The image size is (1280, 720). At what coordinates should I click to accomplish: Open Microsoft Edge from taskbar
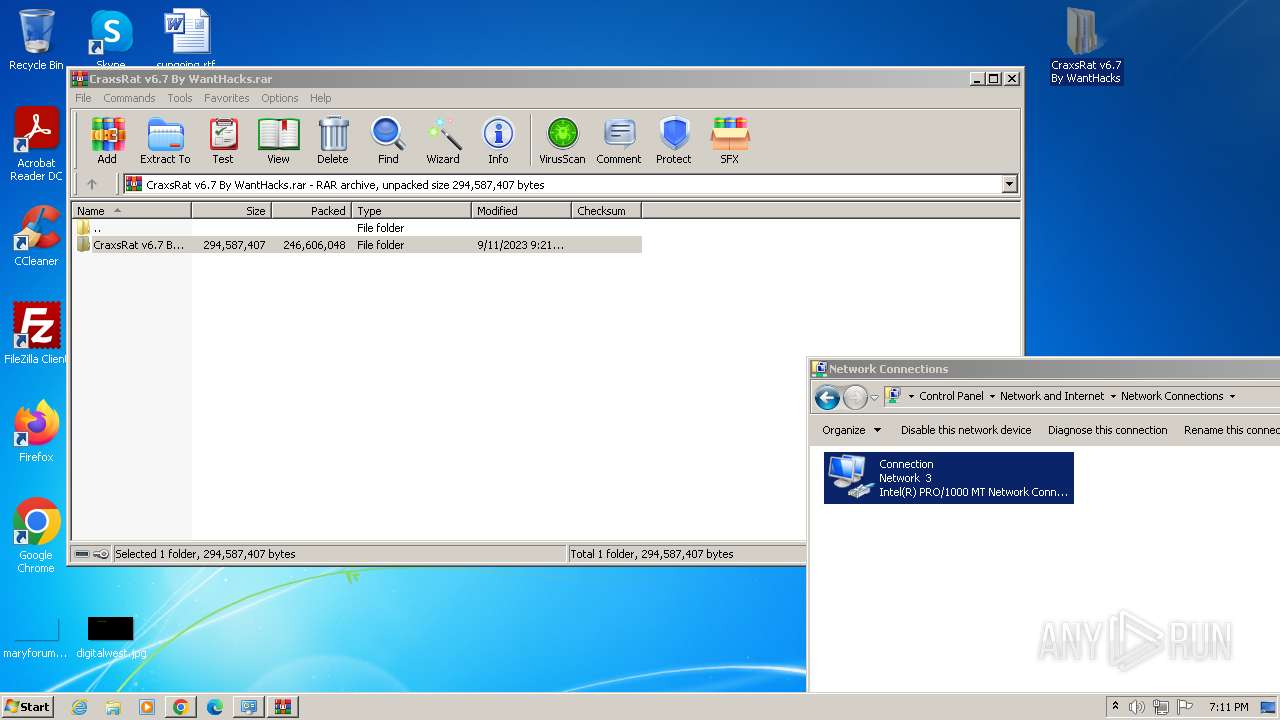click(214, 707)
